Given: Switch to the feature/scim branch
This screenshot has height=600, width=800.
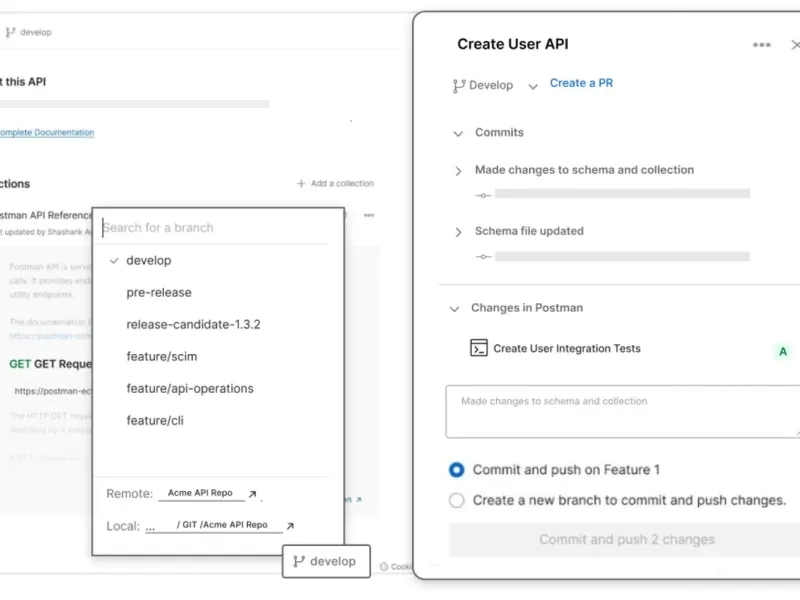Looking at the screenshot, I should pyautogui.click(x=161, y=357).
